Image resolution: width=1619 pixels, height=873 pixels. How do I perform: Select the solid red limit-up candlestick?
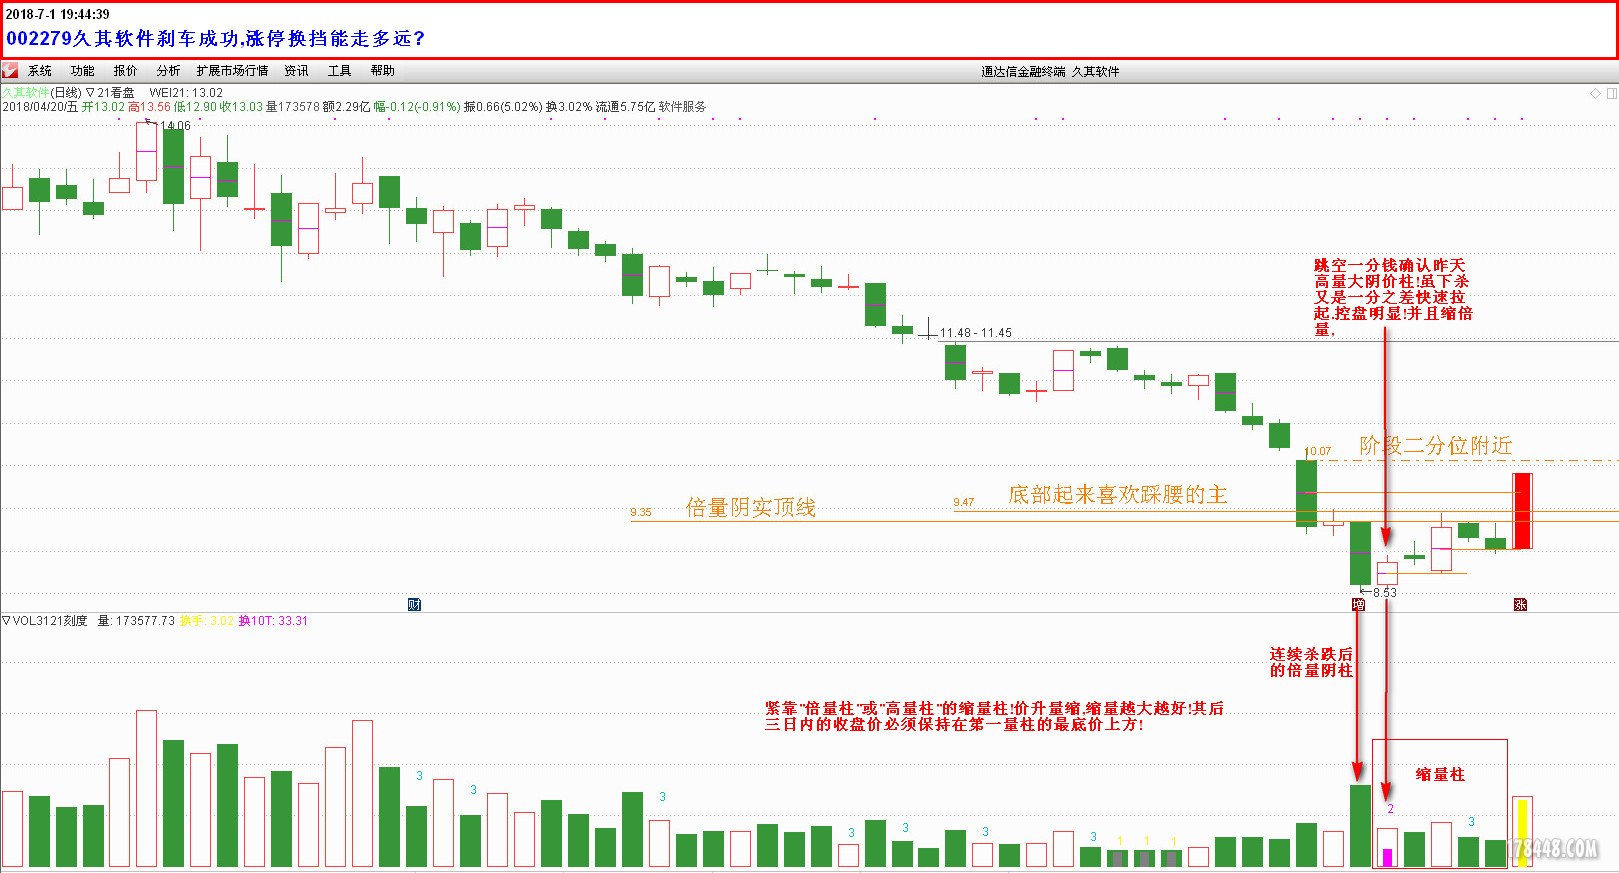(x=1522, y=511)
